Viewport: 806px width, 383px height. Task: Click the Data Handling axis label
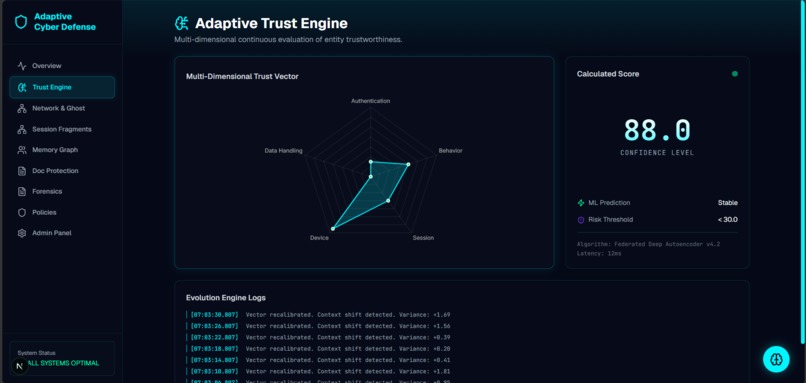(283, 151)
